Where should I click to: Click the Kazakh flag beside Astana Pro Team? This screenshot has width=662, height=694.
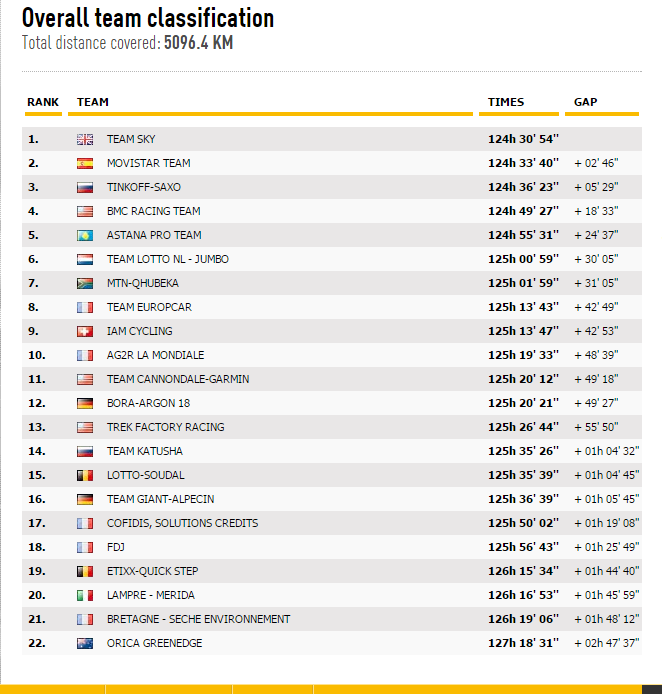click(85, 235)
